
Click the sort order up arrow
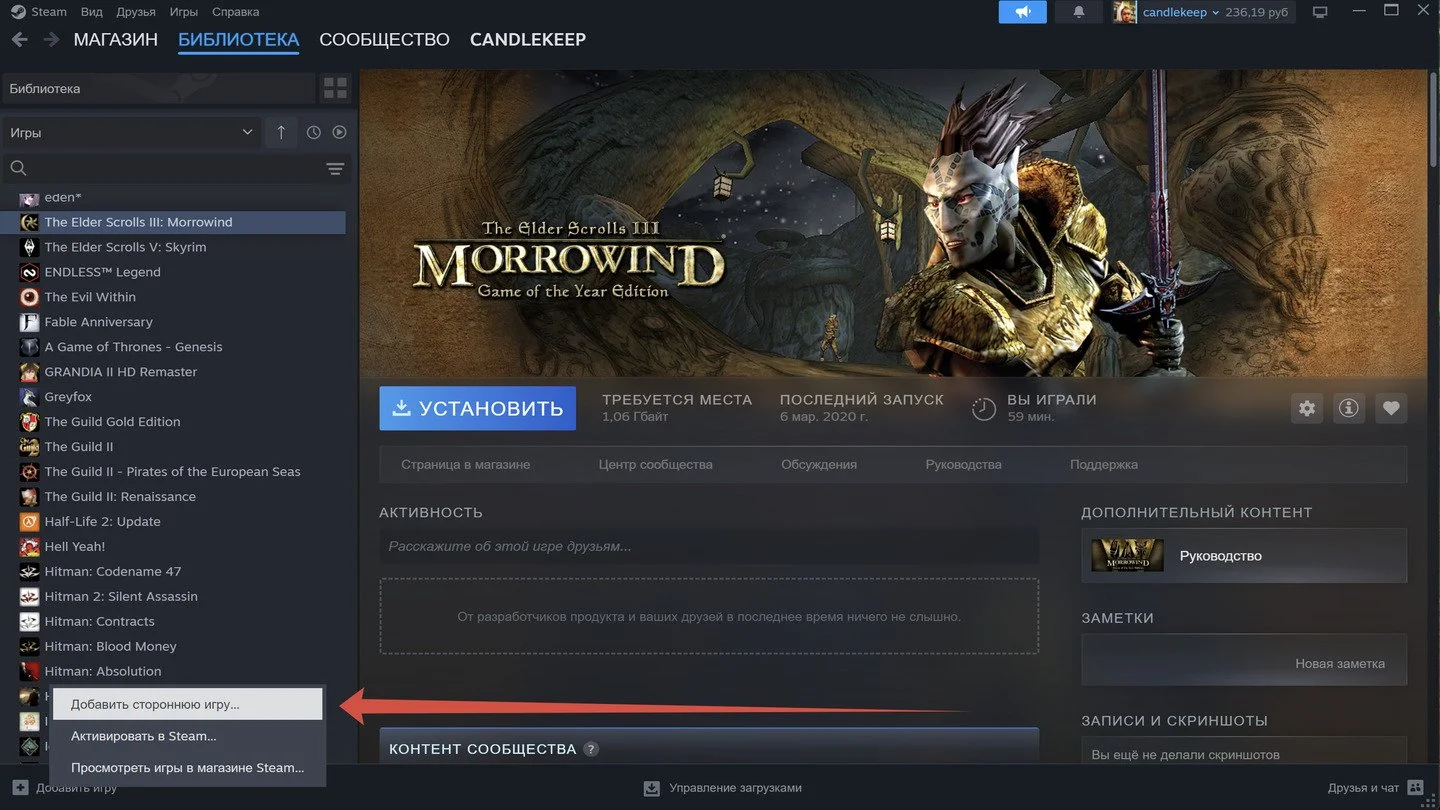click(x=281, y=132)
